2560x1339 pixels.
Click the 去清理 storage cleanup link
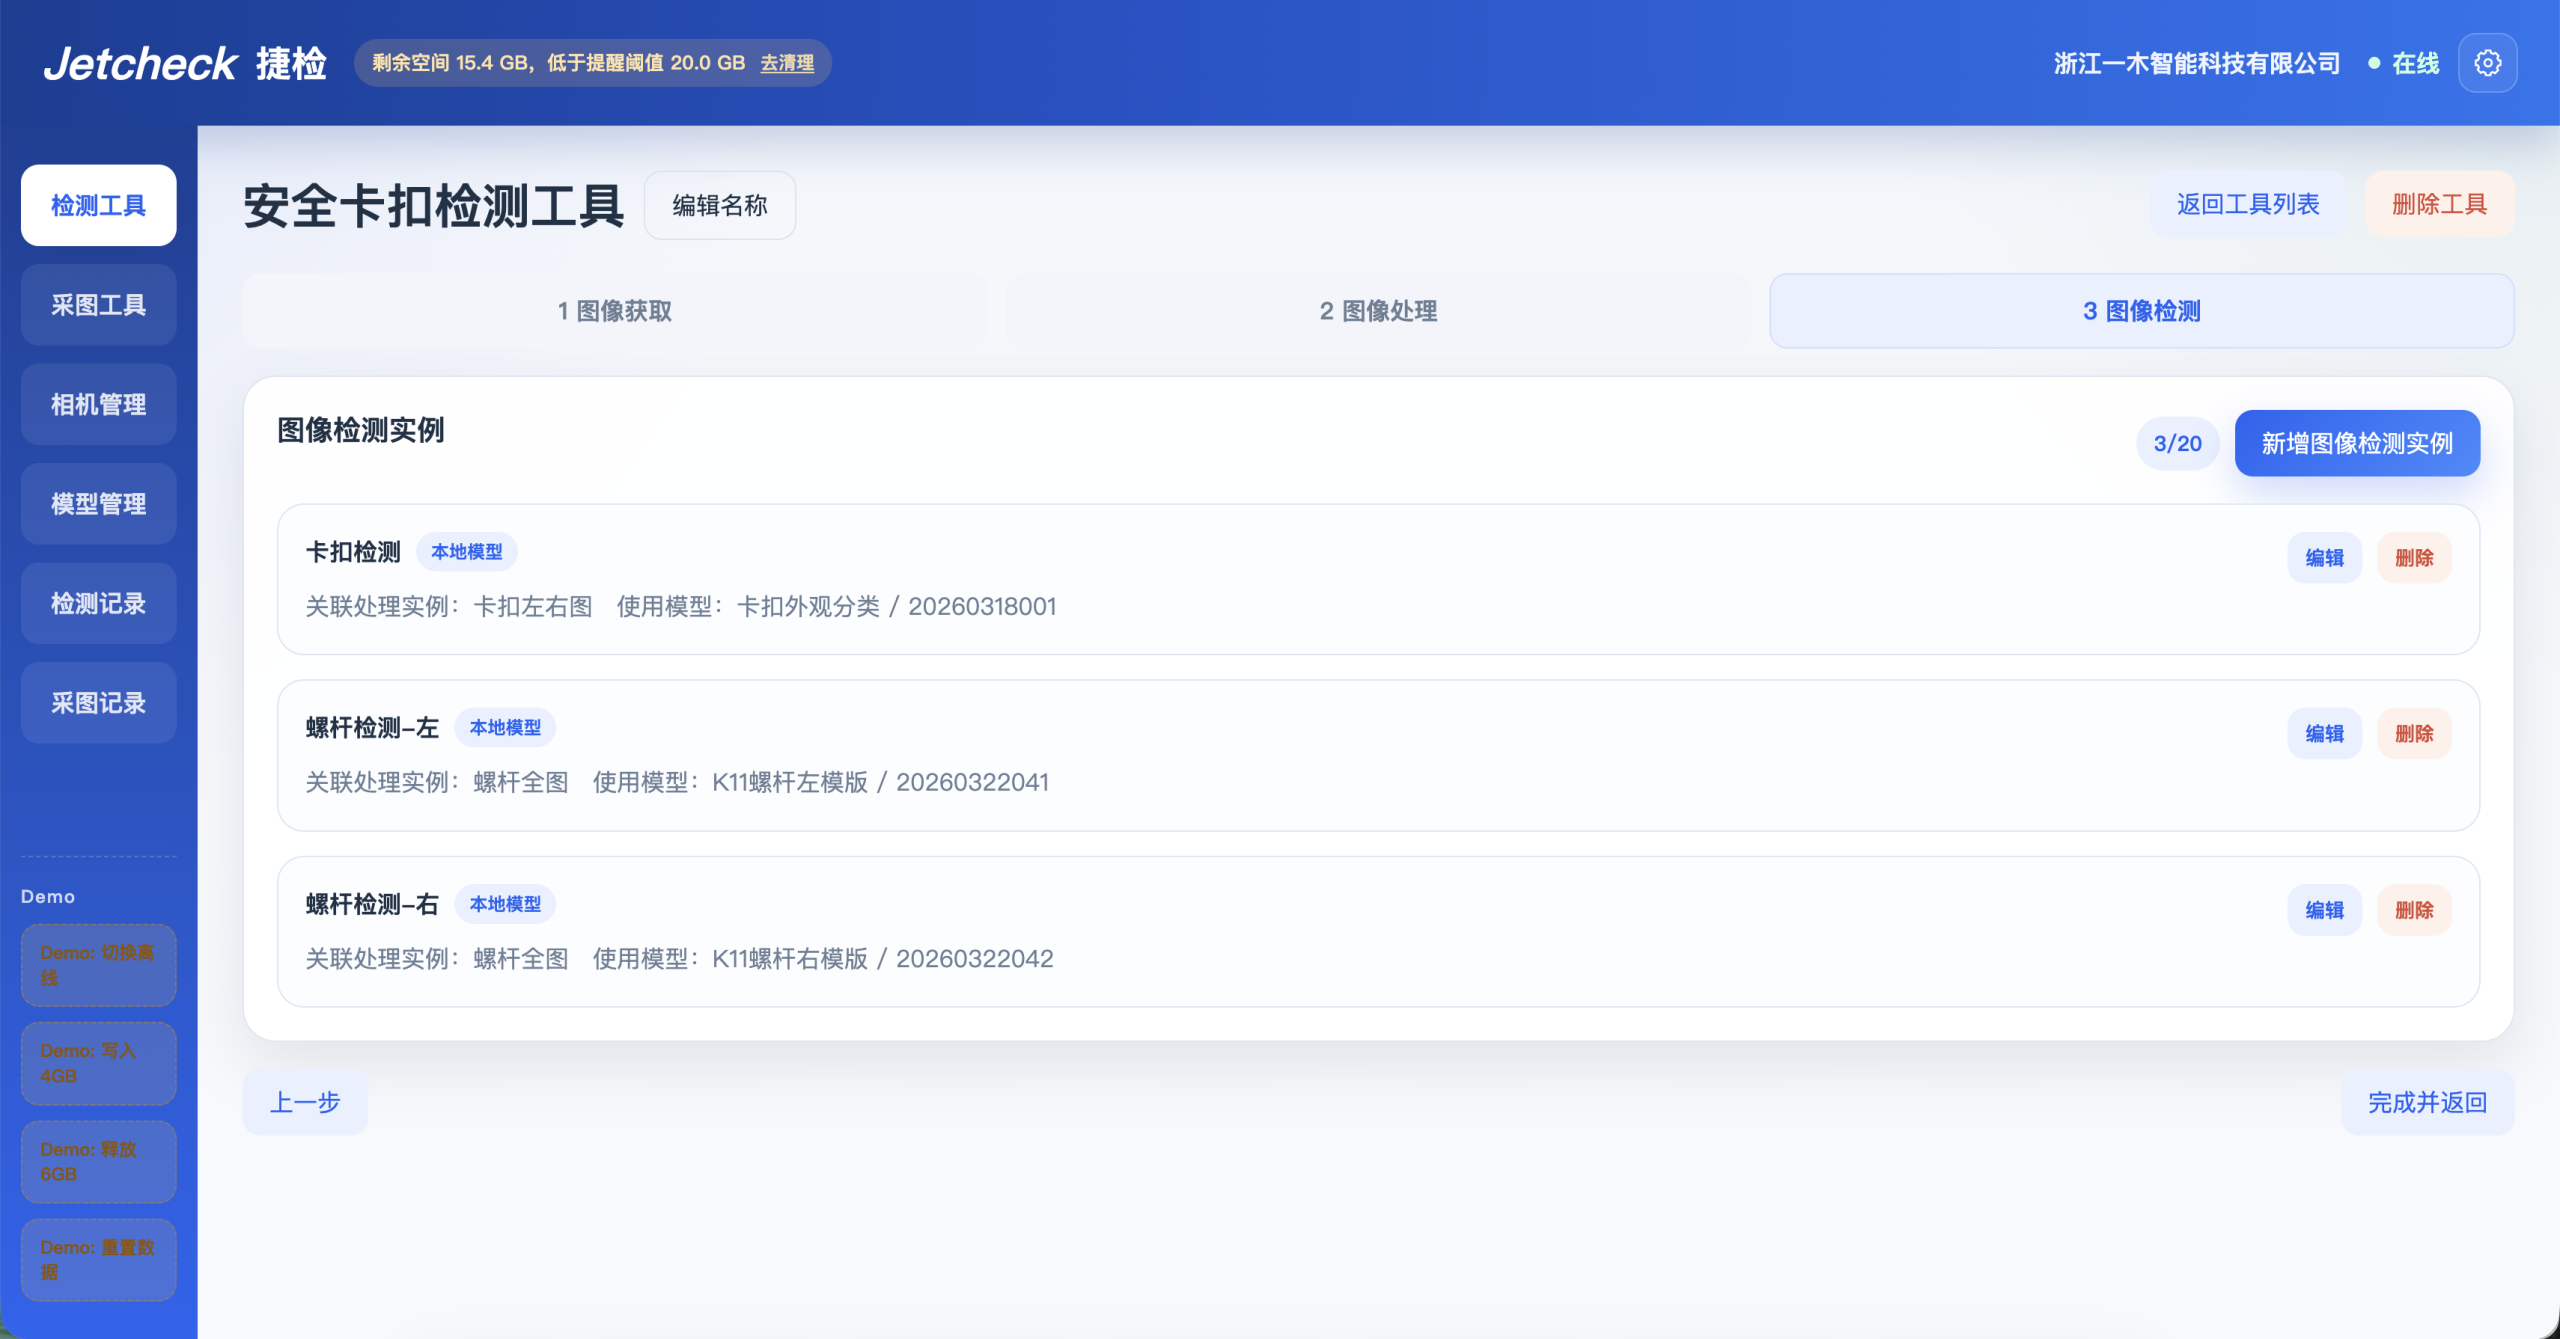tap(787, 63)
